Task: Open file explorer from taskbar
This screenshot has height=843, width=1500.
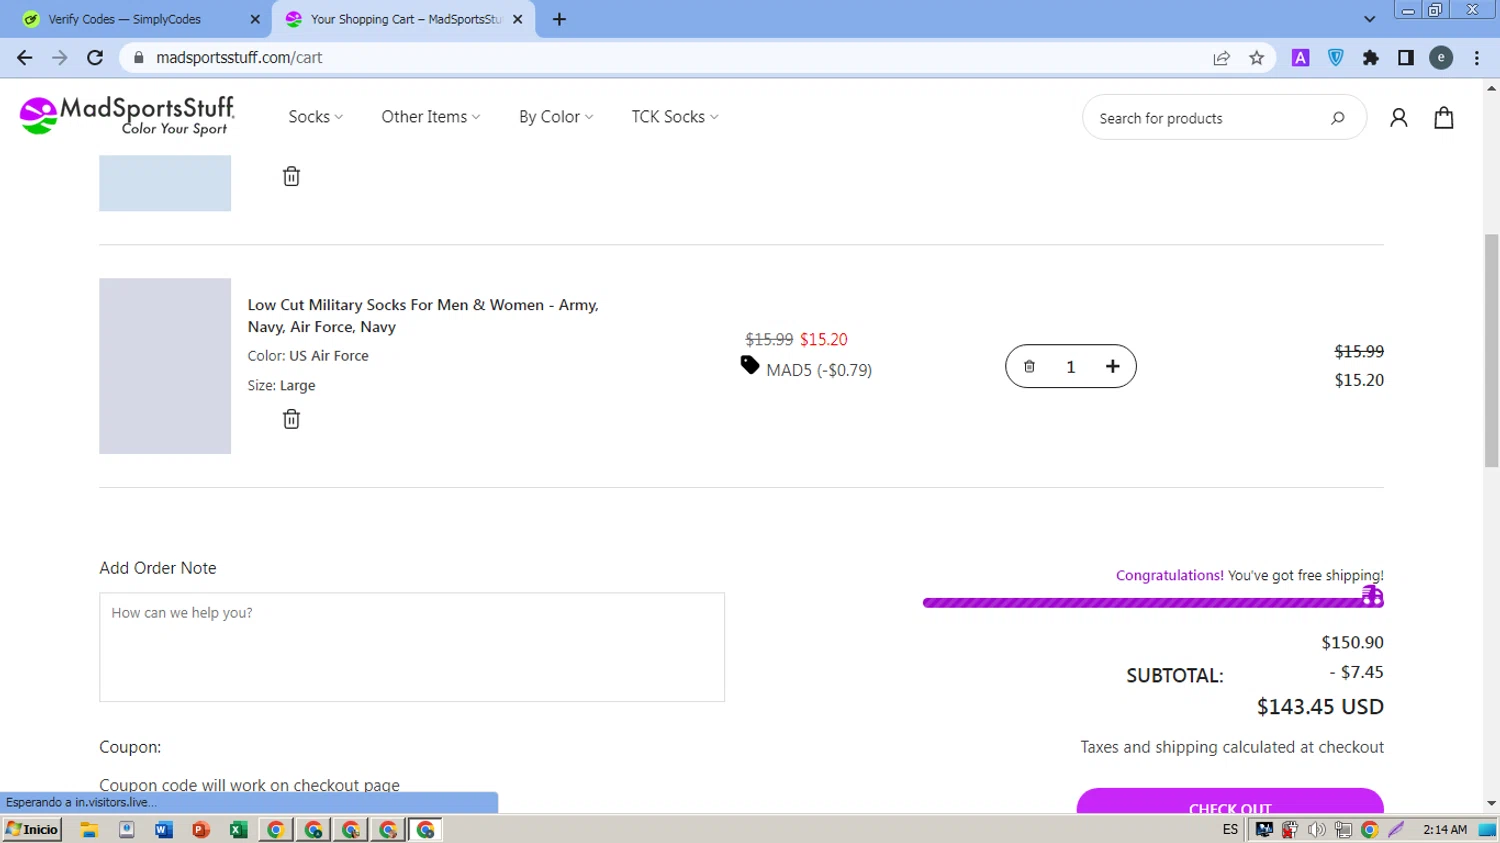Action: (89, 829)
